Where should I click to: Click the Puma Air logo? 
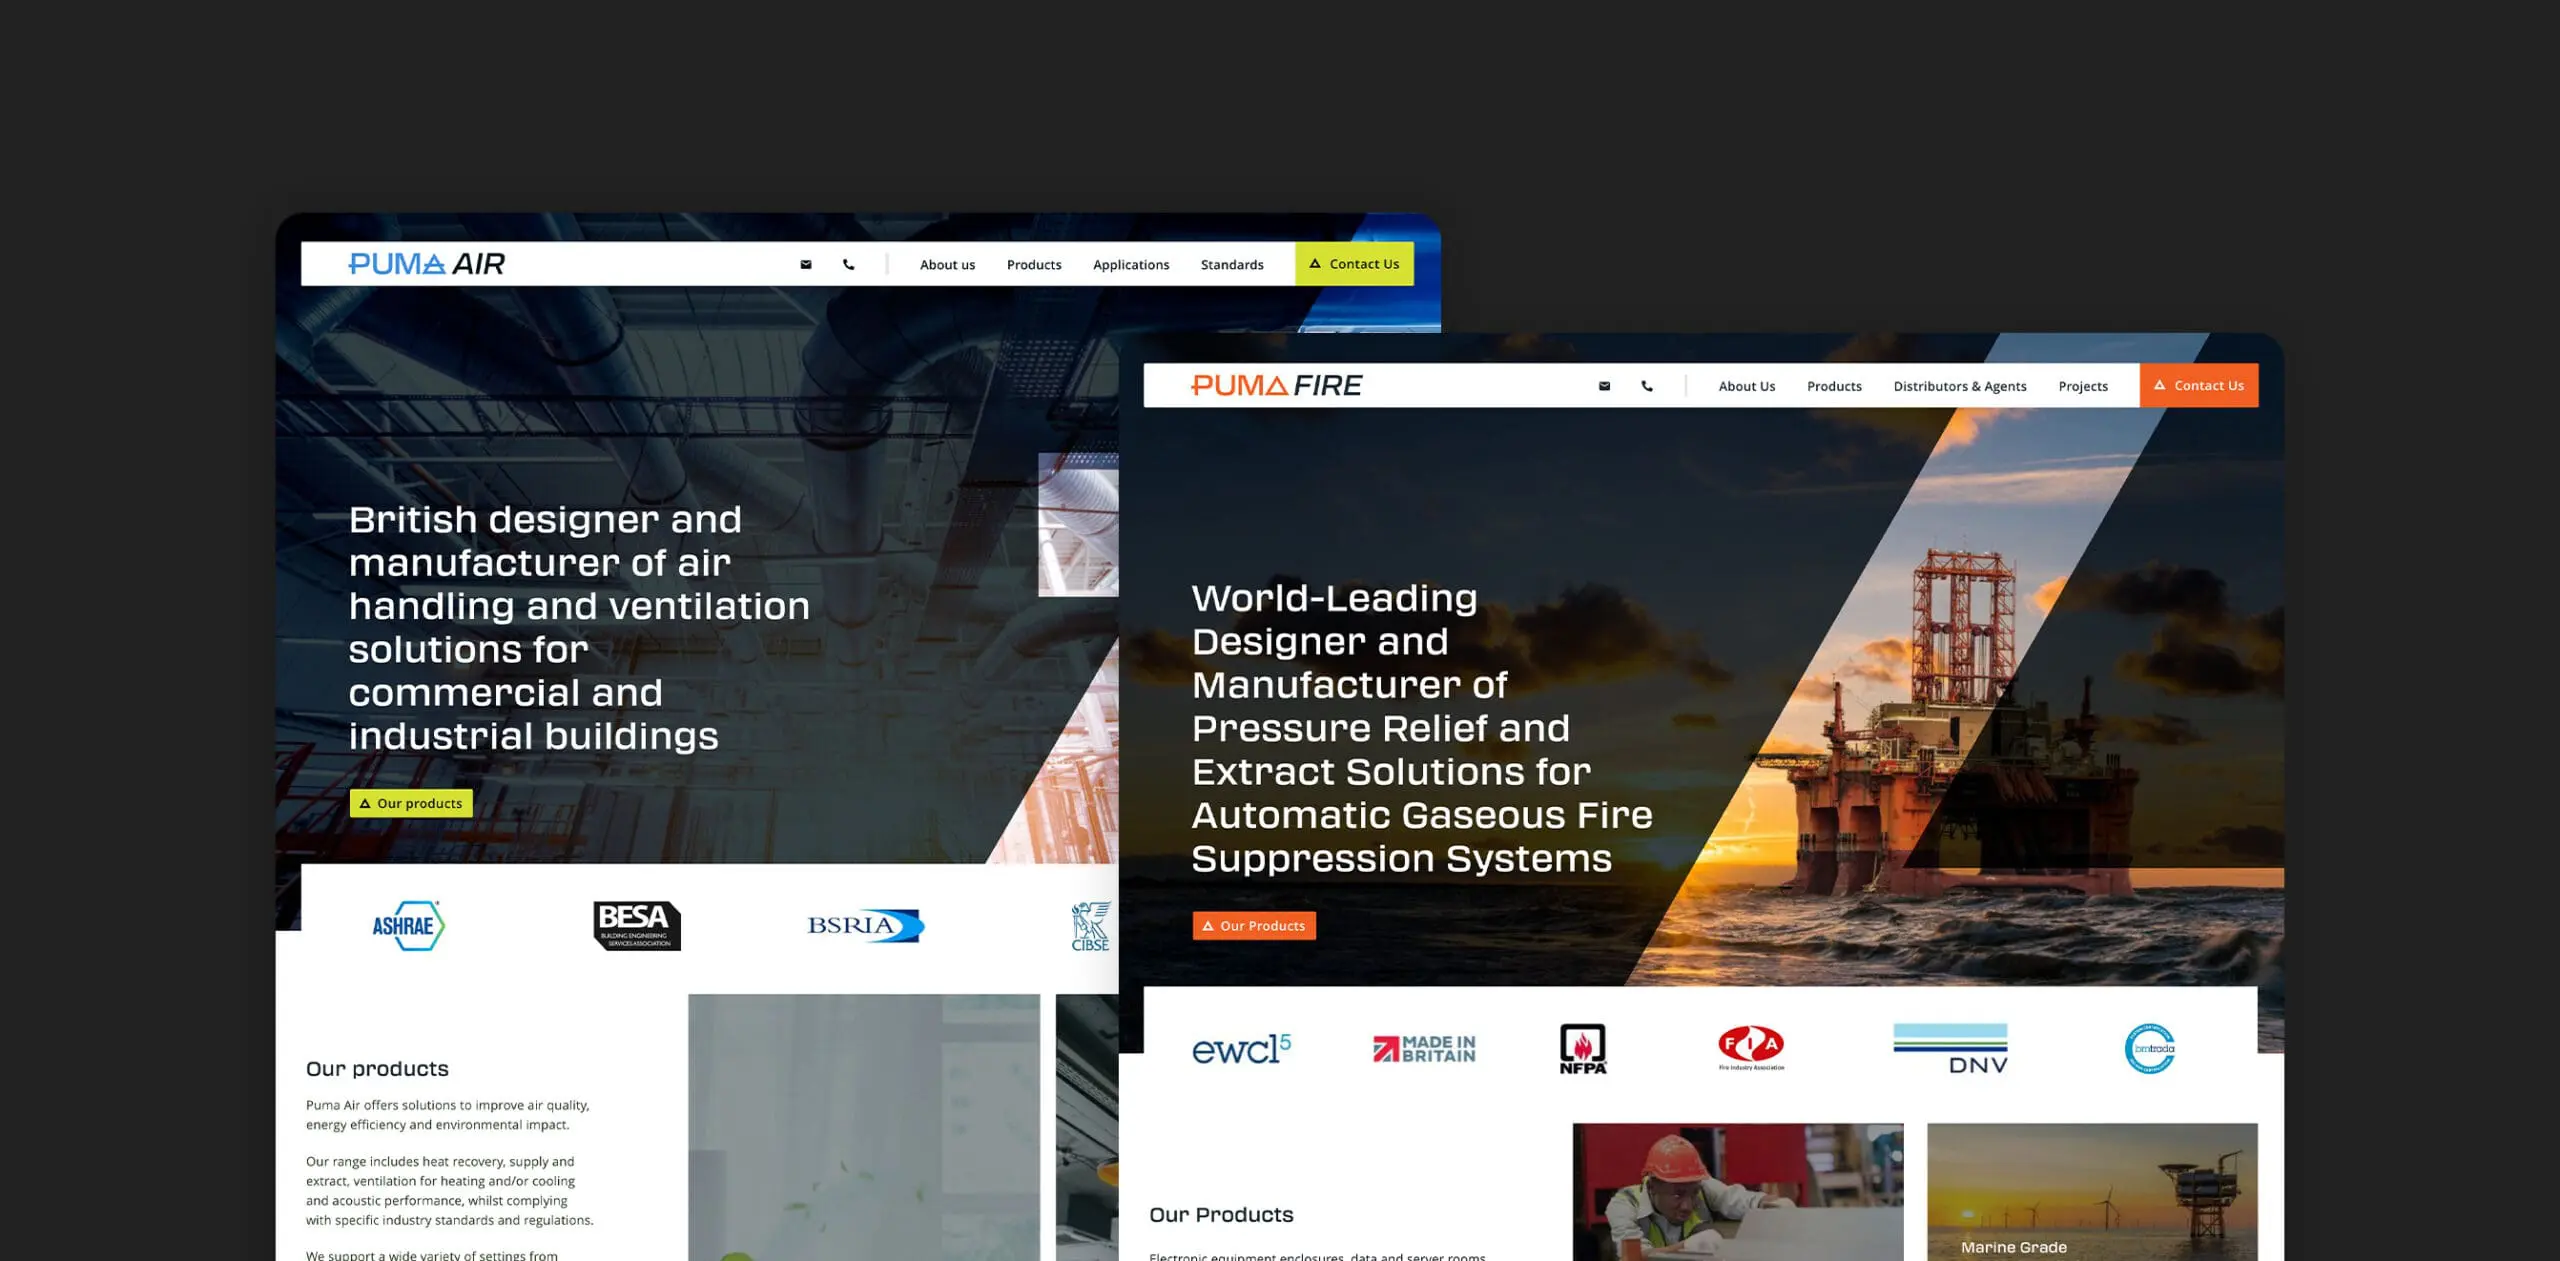click(426, 264)
